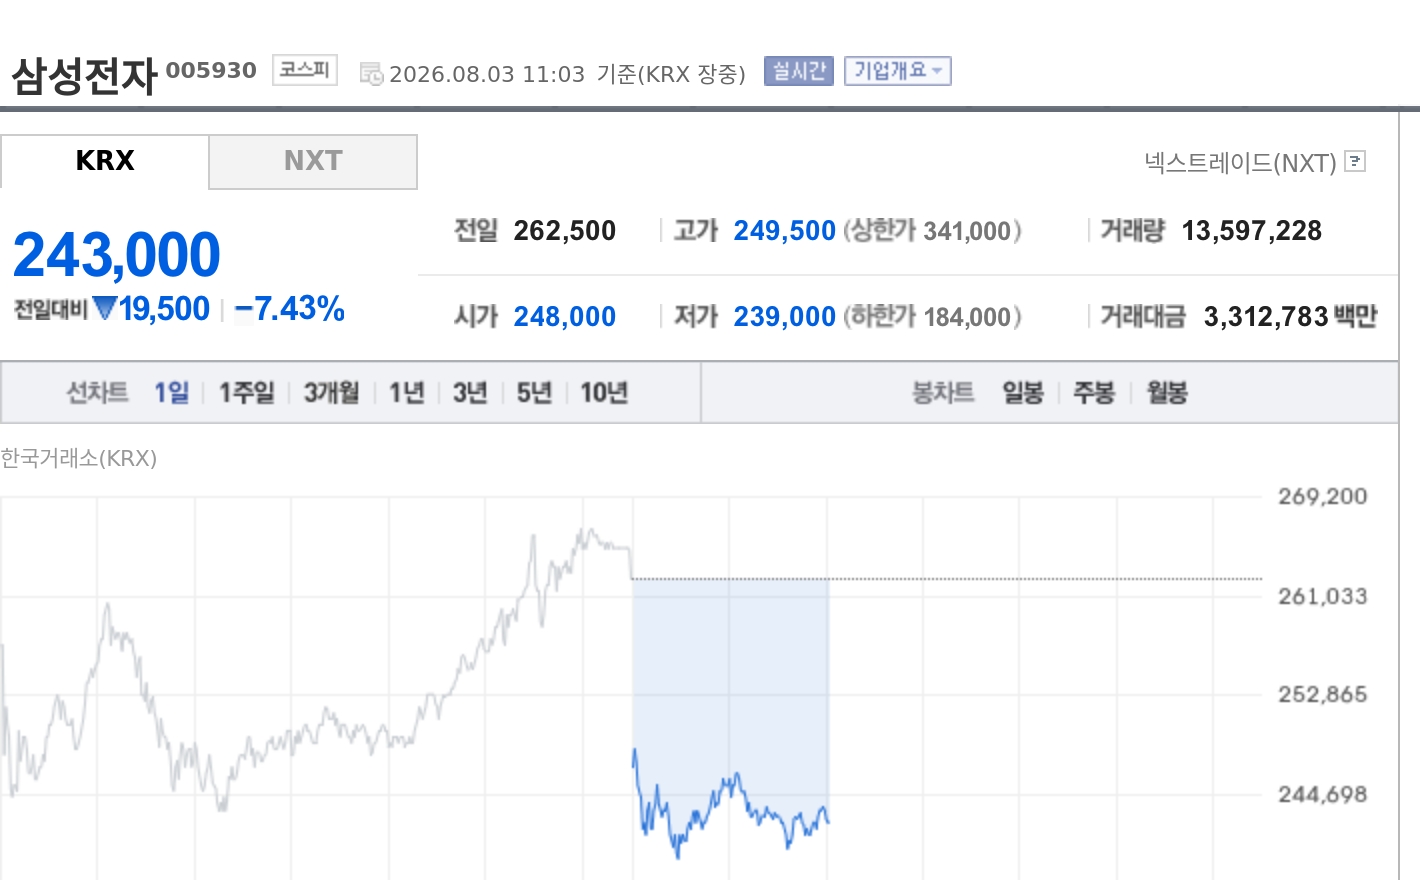View the 월봉 monthly candle chart

tap(1167, 392)
